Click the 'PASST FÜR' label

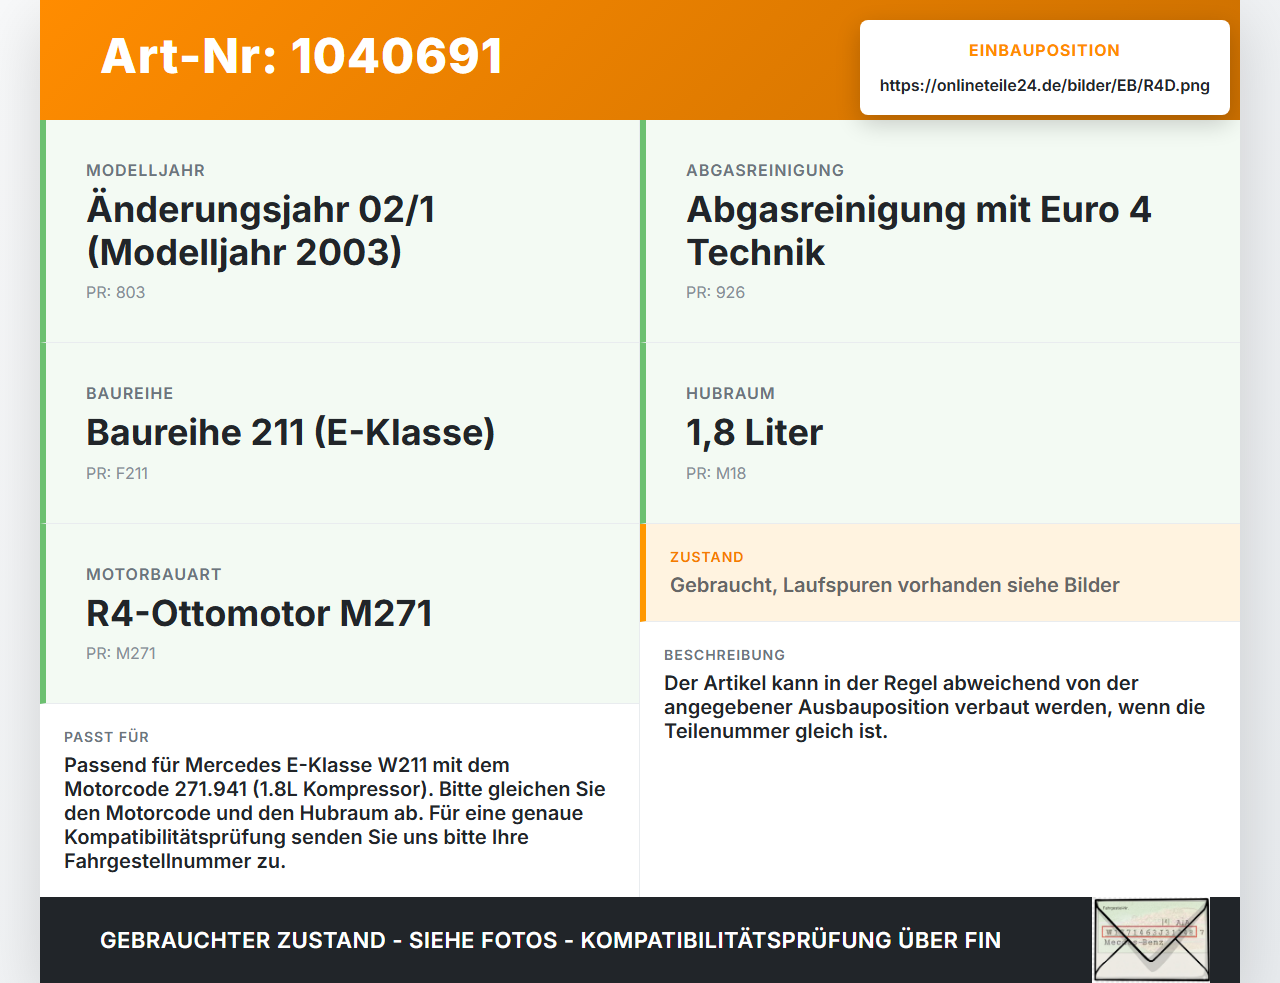(106, 737)
